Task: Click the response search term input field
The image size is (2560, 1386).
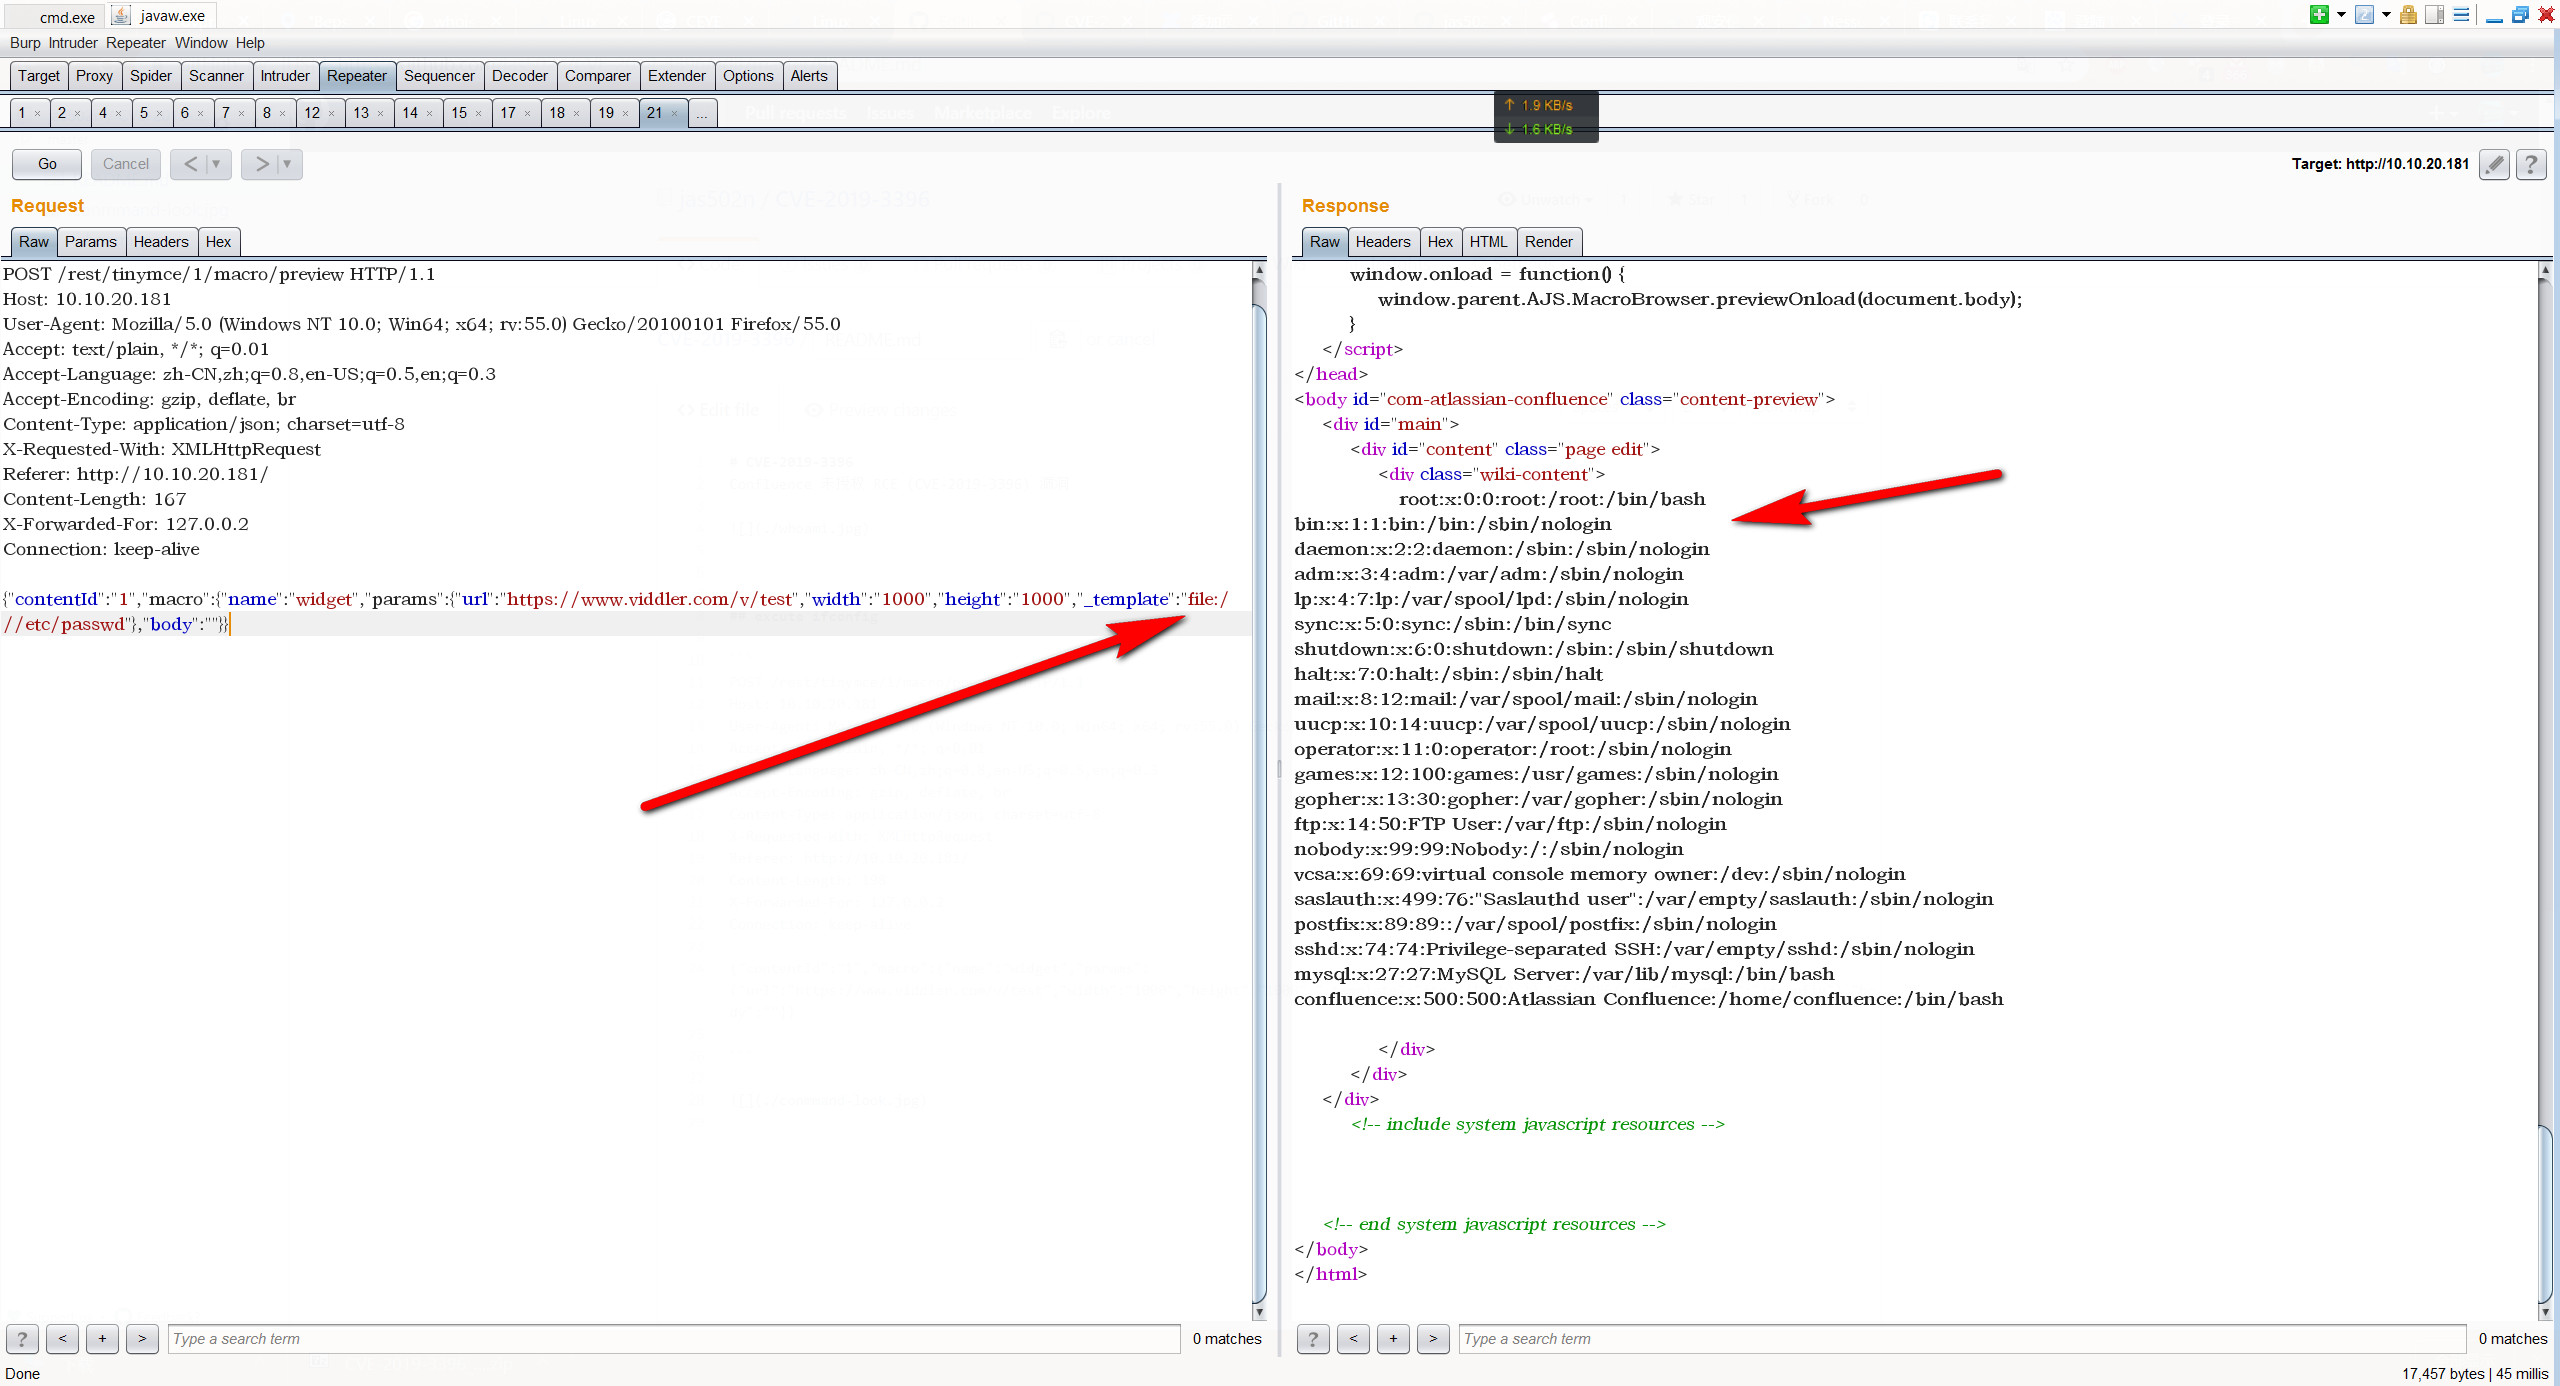Action: coord(1962,1339)
